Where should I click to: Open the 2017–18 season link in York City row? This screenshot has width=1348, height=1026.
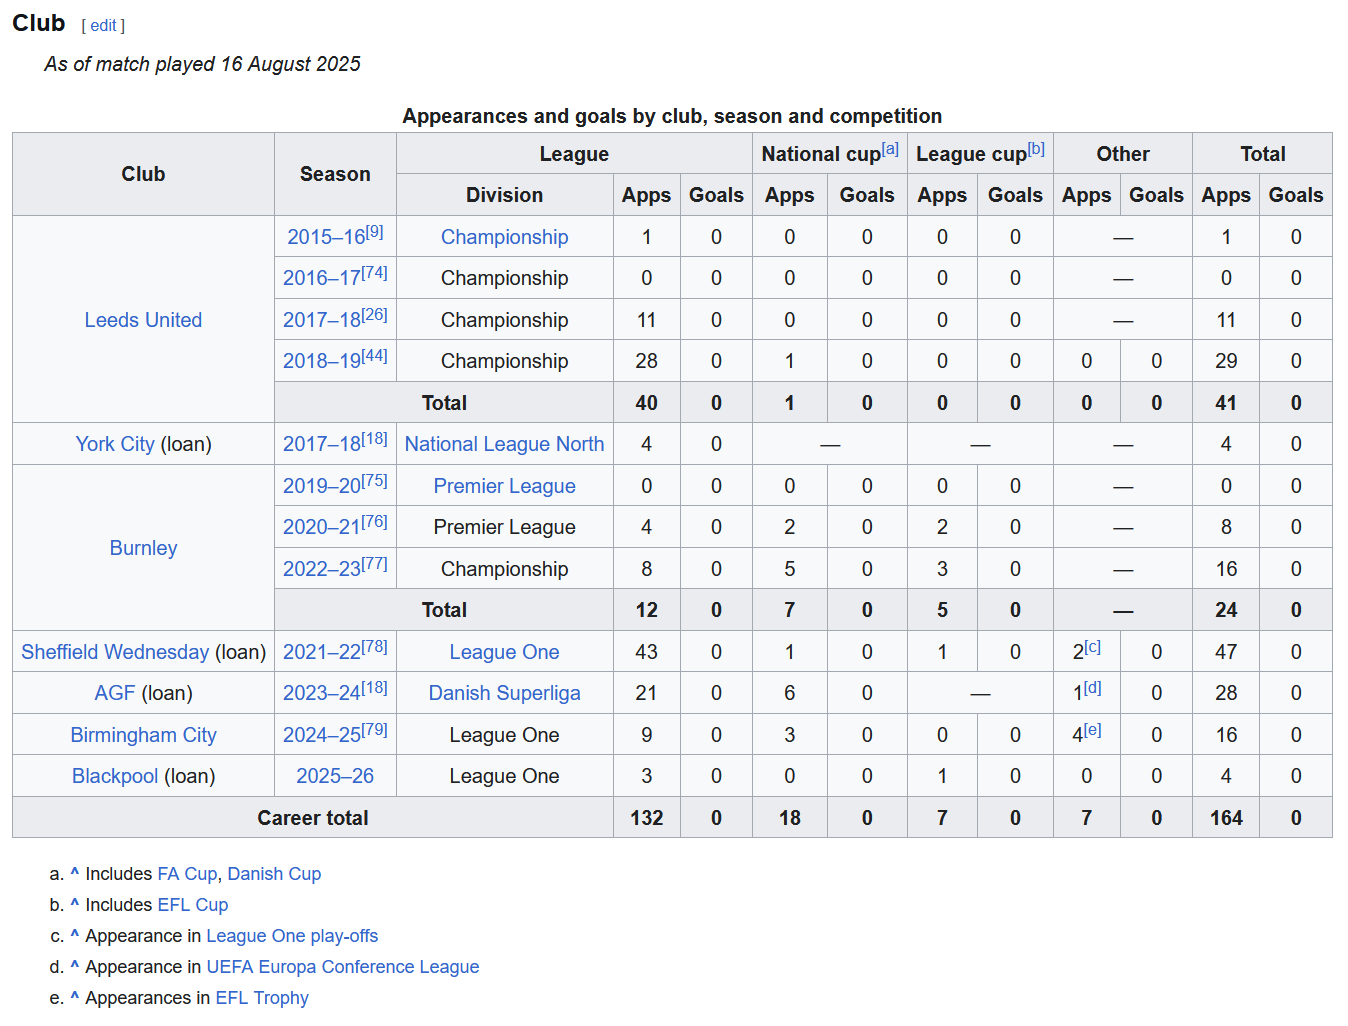coord(321,444)
